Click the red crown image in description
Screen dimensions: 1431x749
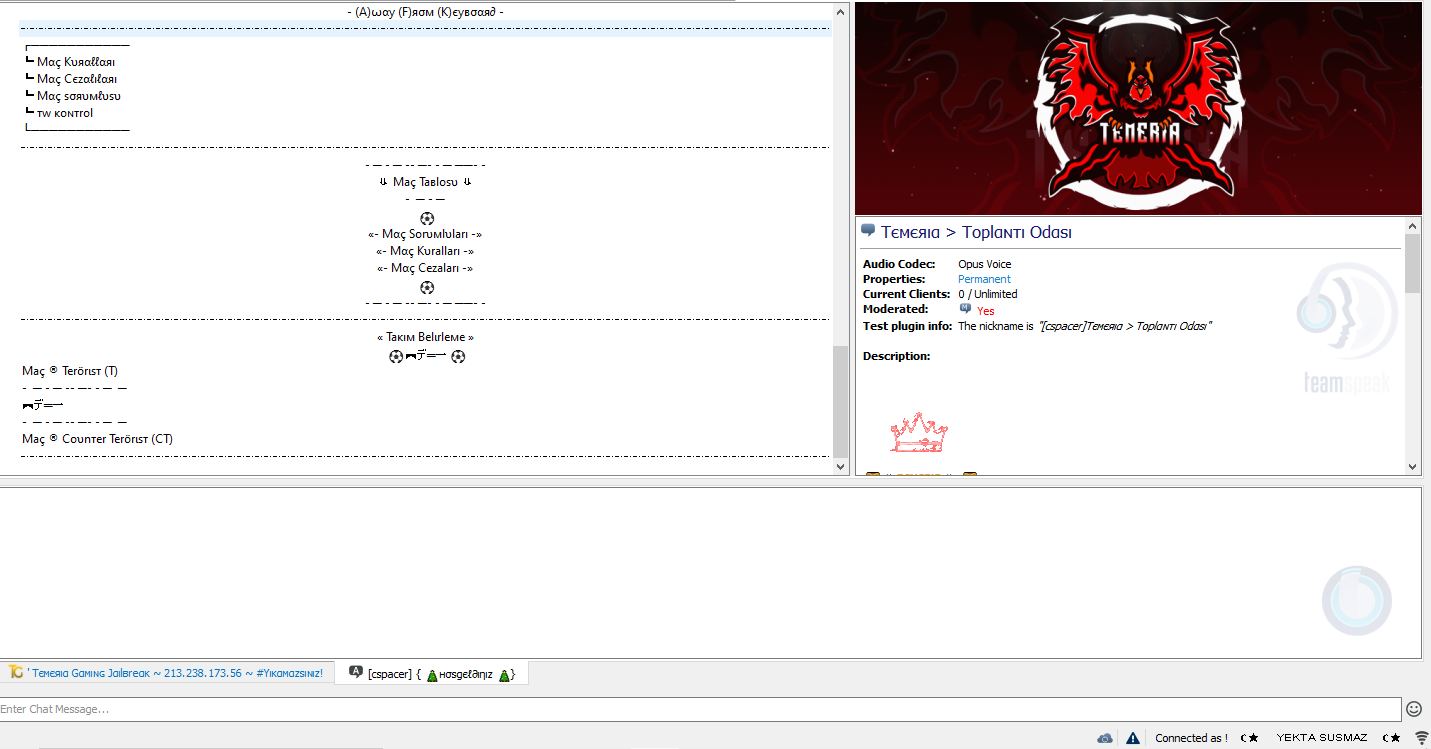(919, 432)
